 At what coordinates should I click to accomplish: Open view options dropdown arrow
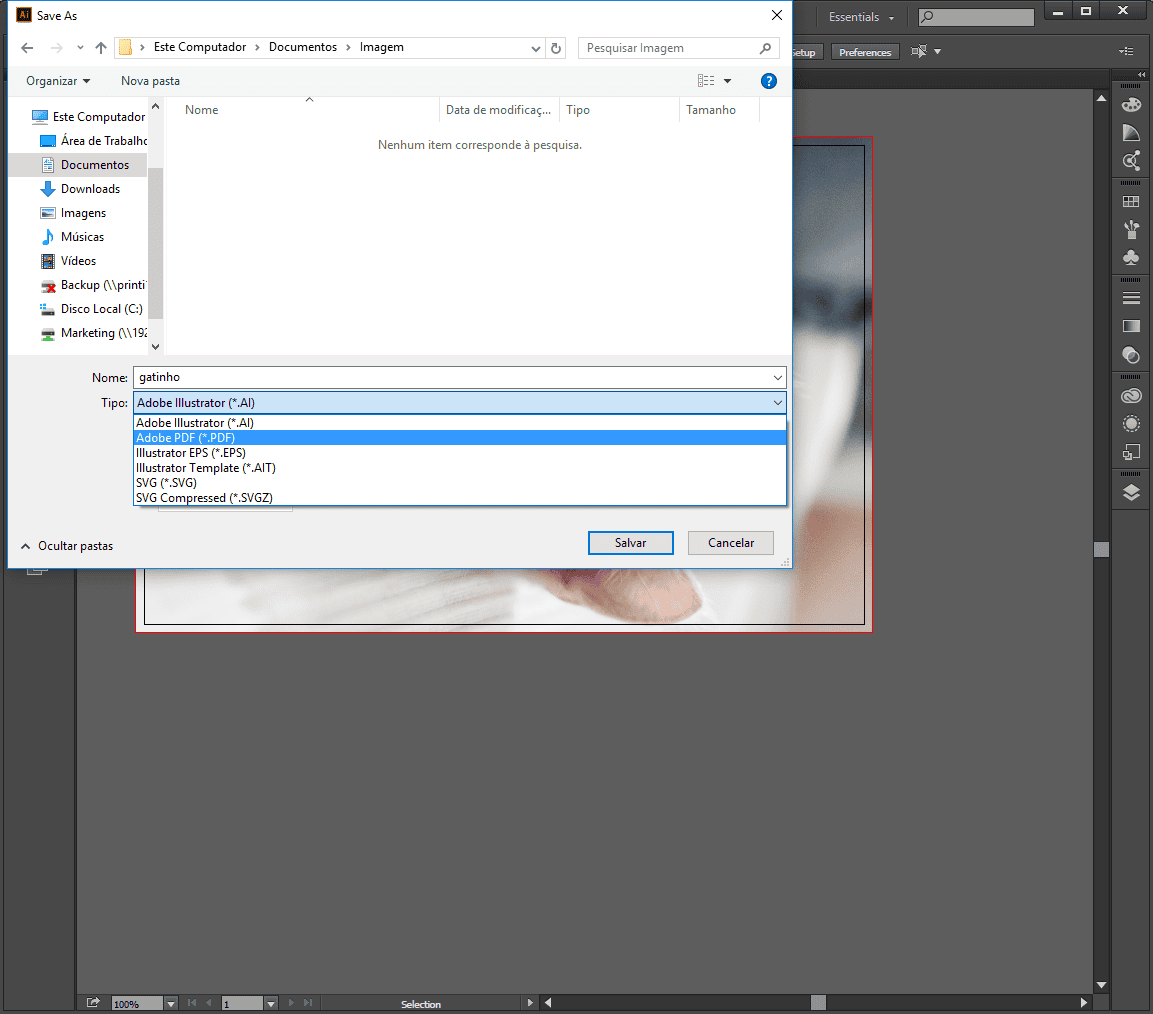(727, 81)
